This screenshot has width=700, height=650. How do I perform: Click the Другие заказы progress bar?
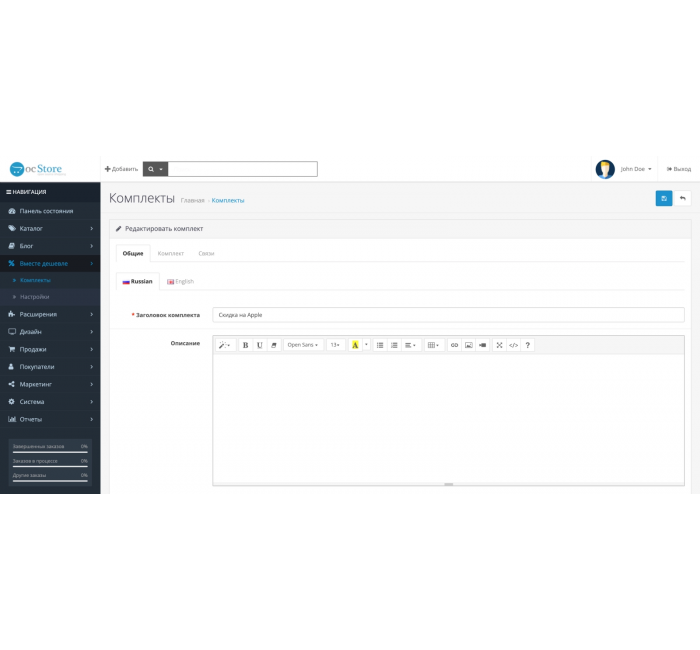pyautogui.click(x=50, y=481)
